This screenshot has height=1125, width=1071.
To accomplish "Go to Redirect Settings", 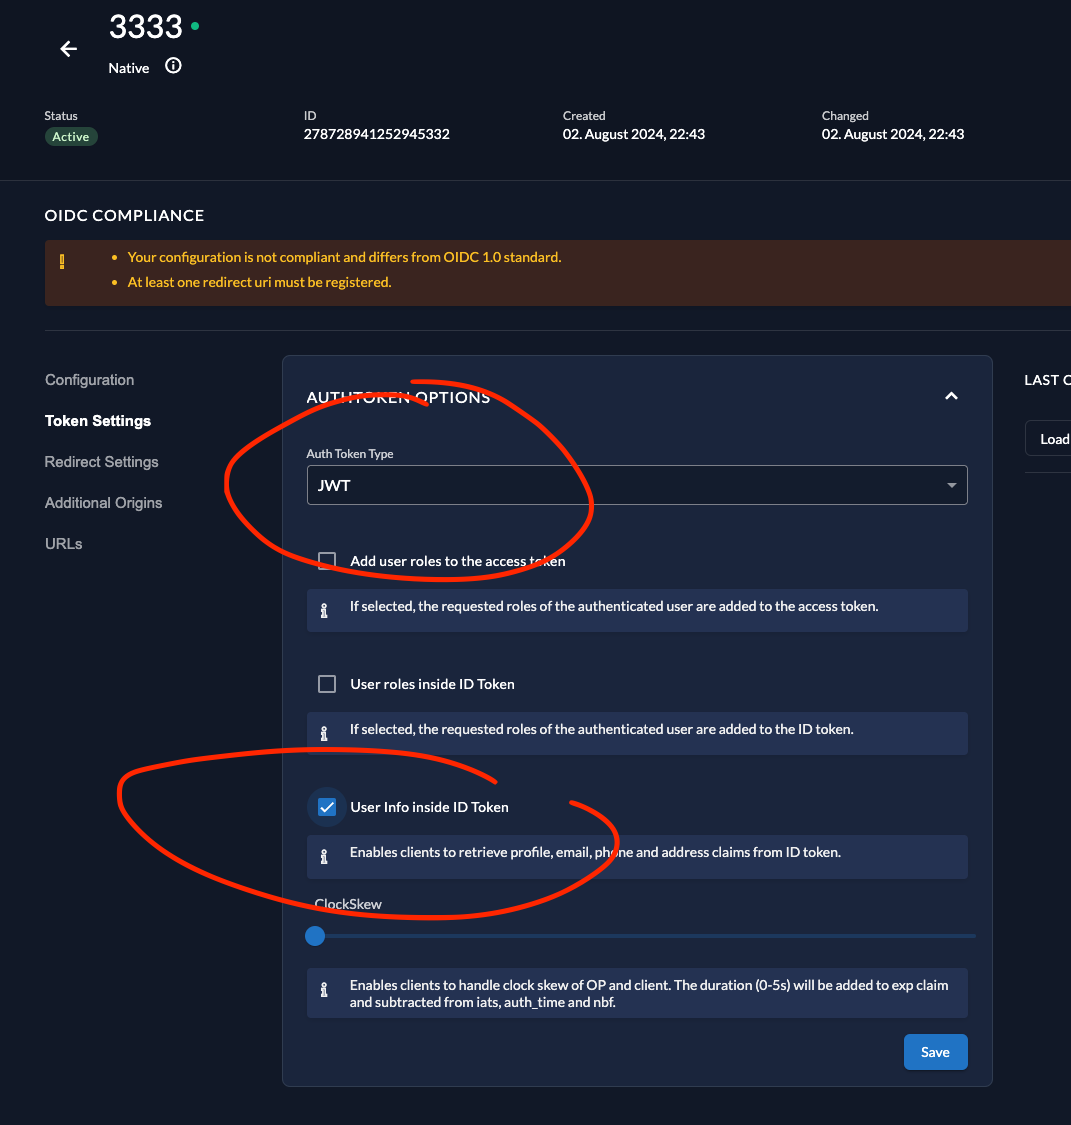I will tap(102, 462).
